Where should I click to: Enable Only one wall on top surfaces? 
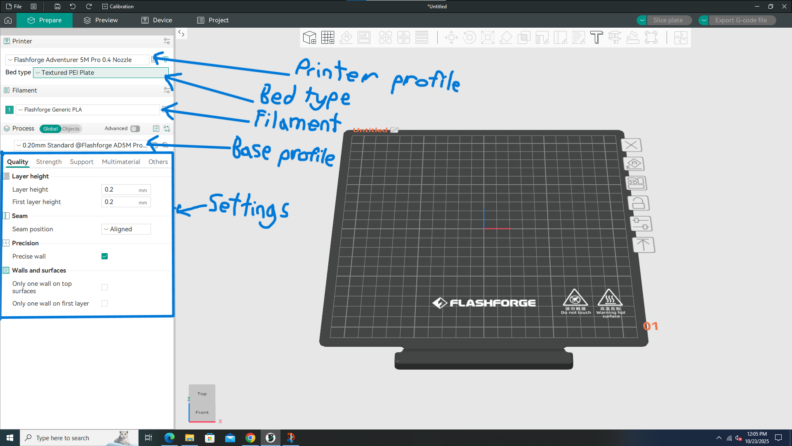105,287
